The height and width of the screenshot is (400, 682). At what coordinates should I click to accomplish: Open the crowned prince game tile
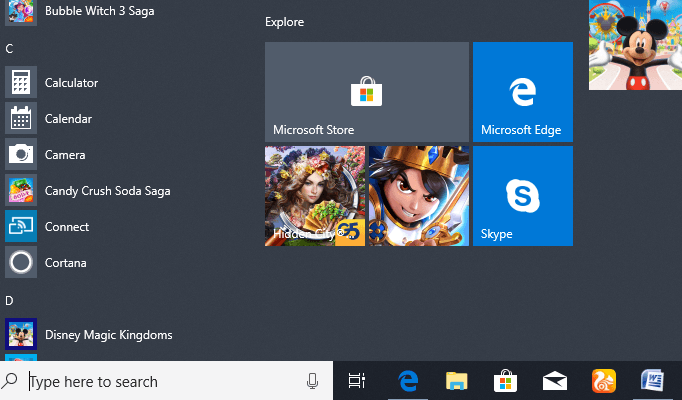pos(419,196)
